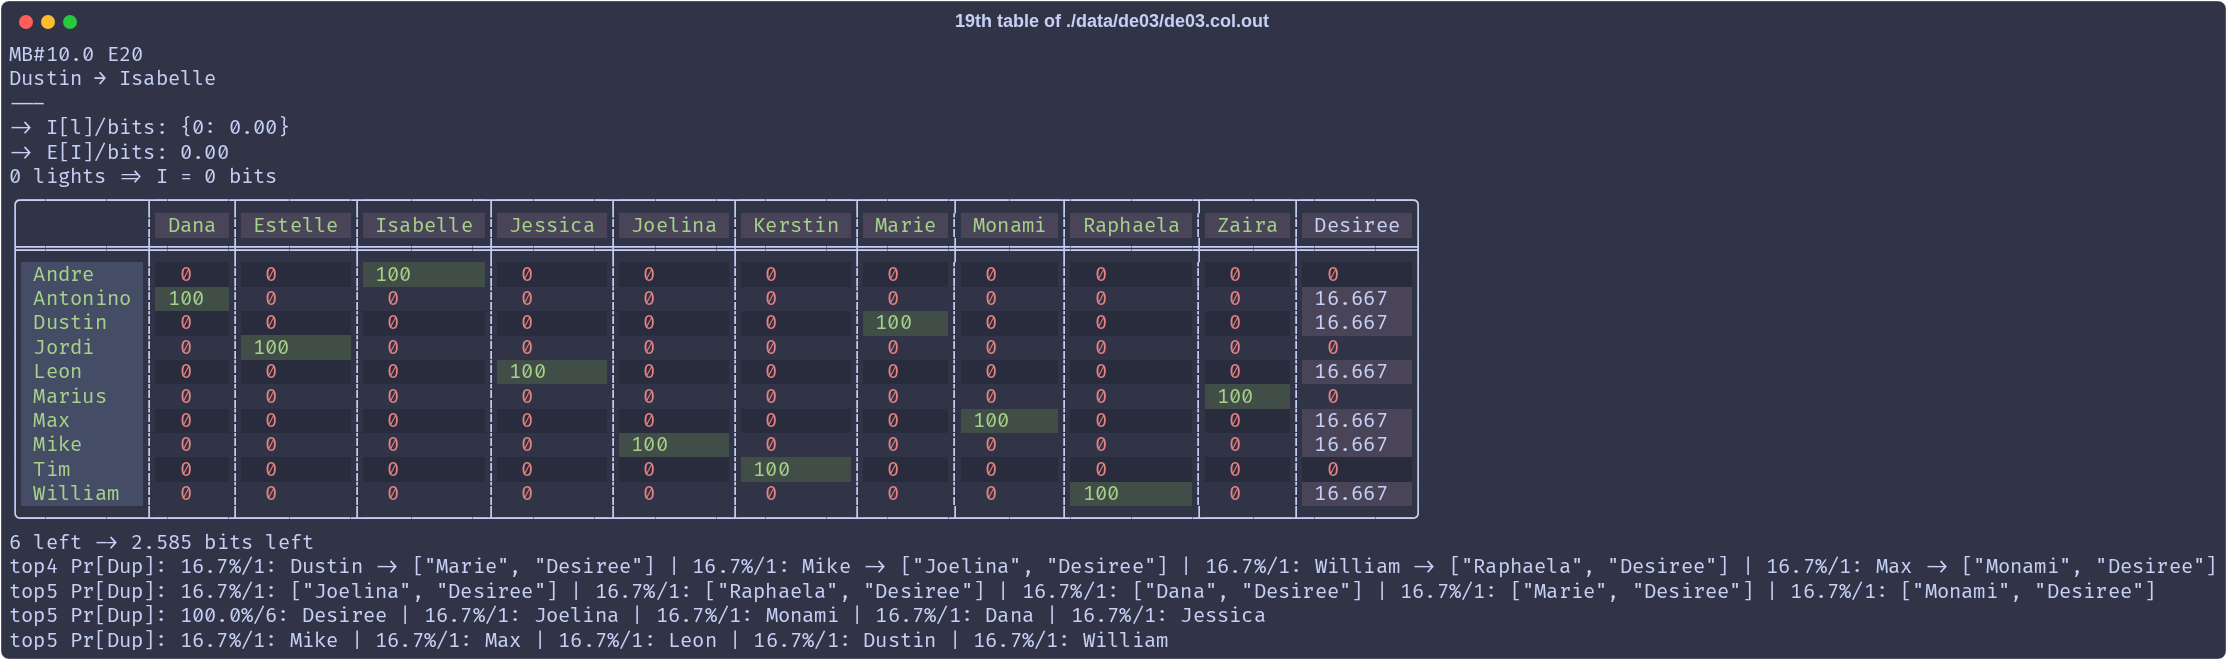This screenshot has height=660, width=2227.
Task: Click Leon's 16.667 value under Desiree
Action: point(1357,371)
